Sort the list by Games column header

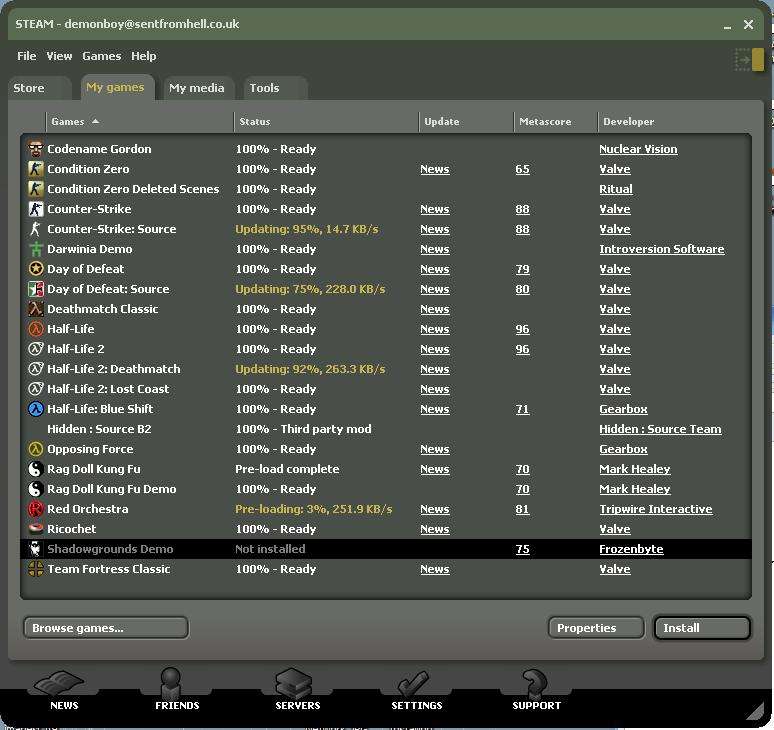(x=68, y=122)
